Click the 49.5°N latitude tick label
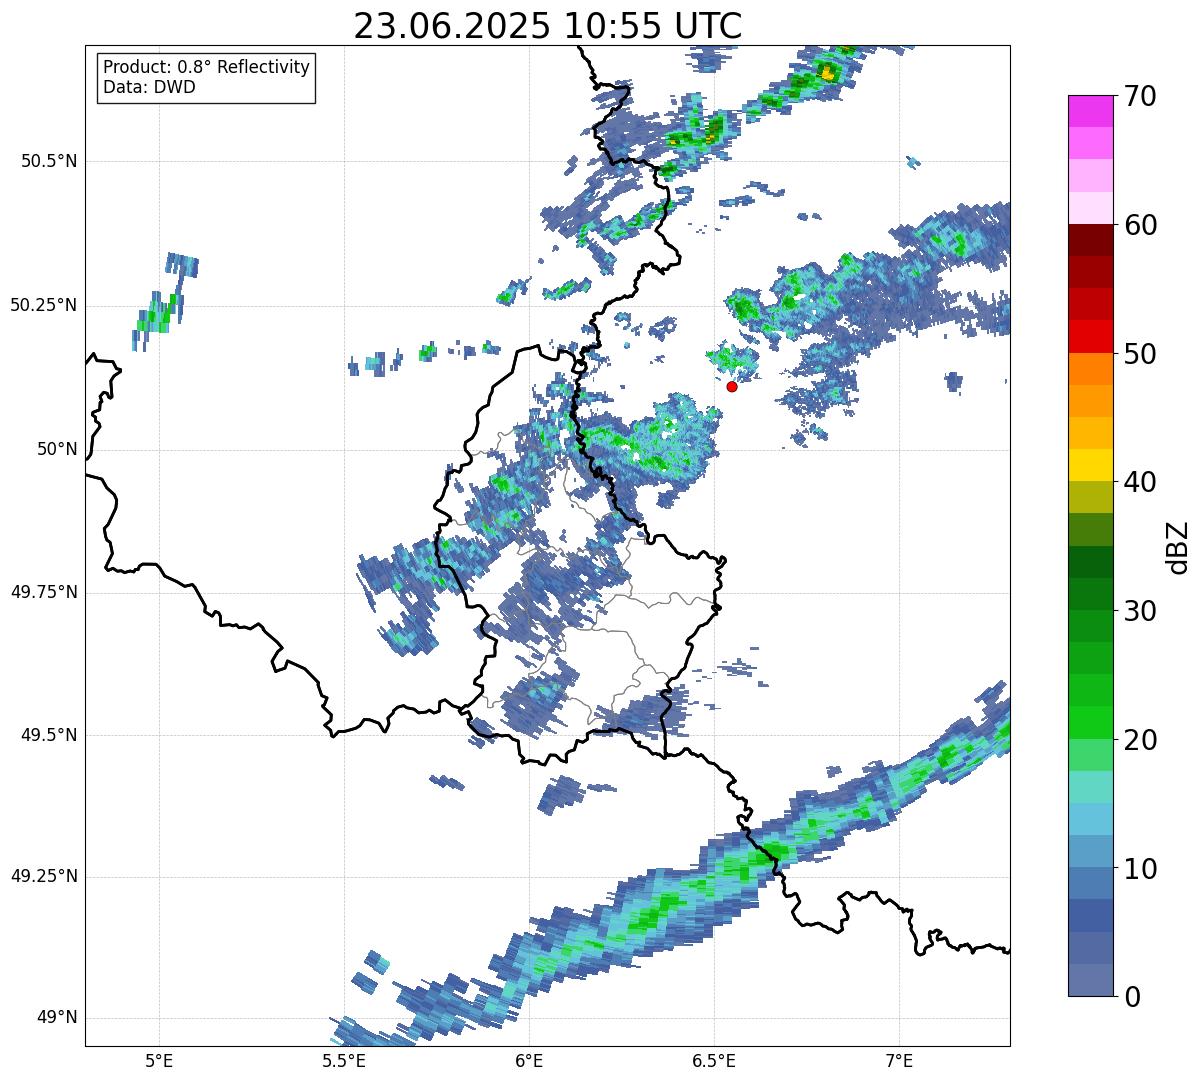Image resolution: width=1202 pixels, height=1081 pixels. coord(49,735)
